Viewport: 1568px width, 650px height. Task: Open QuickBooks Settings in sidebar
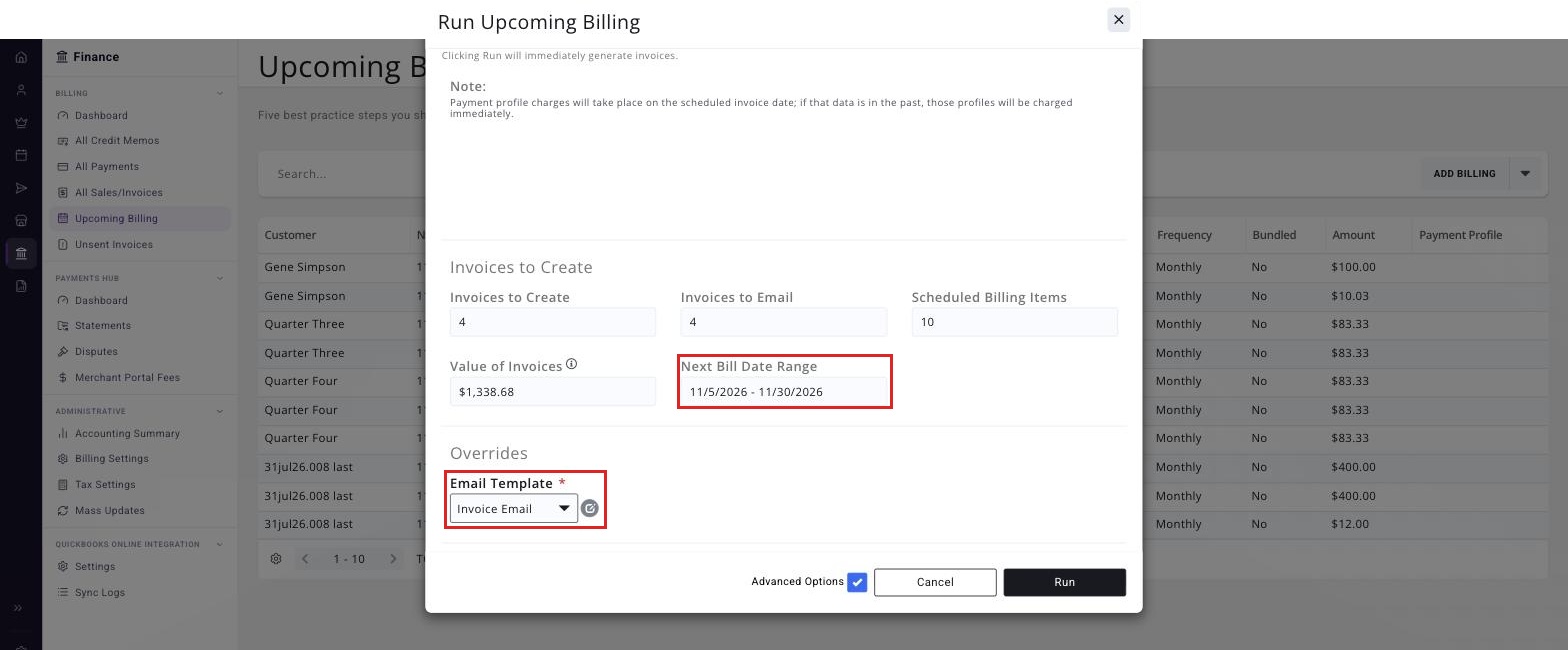(x=95, y=567)
